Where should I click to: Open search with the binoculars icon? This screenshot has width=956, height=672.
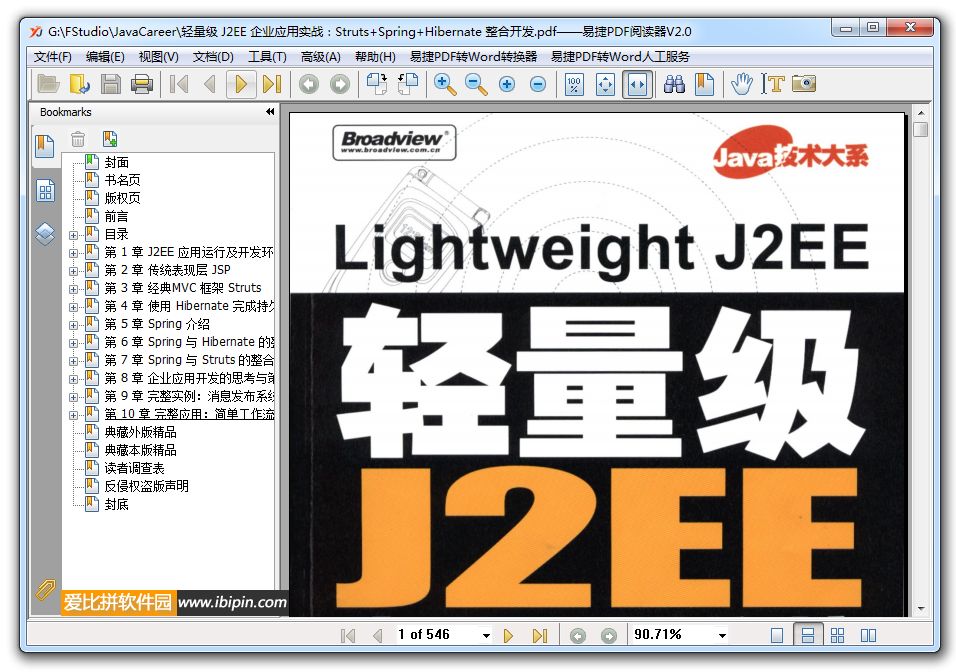[x=674, y=84]
